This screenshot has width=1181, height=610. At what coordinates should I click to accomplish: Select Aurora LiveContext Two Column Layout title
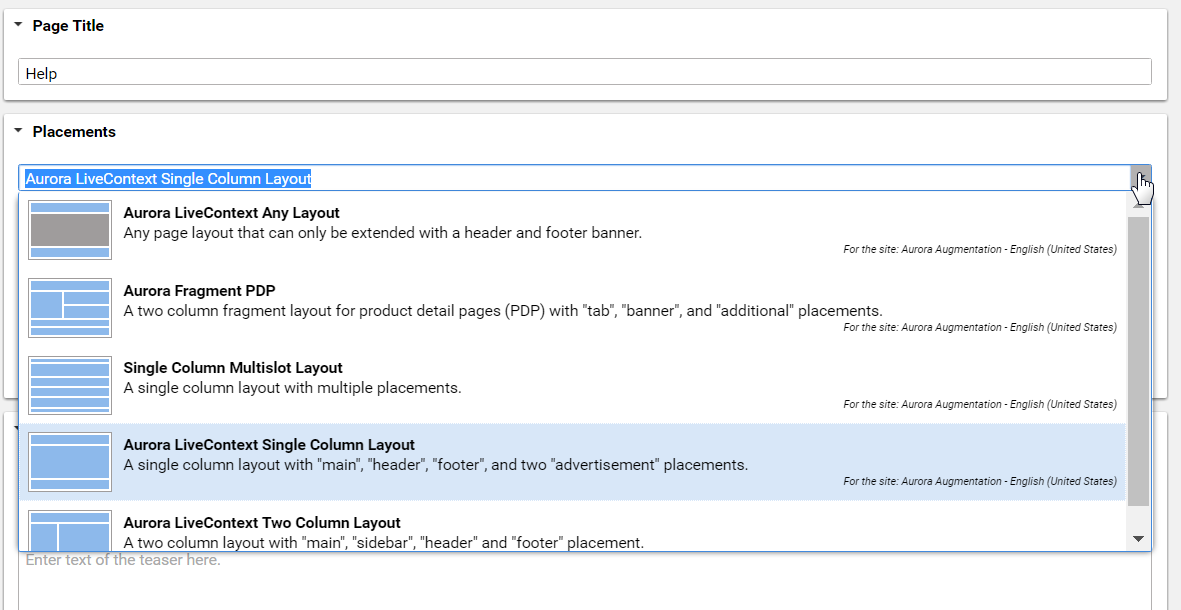pos(262,523)
